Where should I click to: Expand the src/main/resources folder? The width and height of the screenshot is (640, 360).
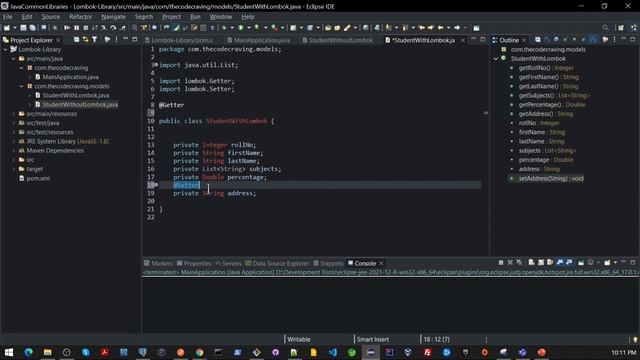[13, 114]
